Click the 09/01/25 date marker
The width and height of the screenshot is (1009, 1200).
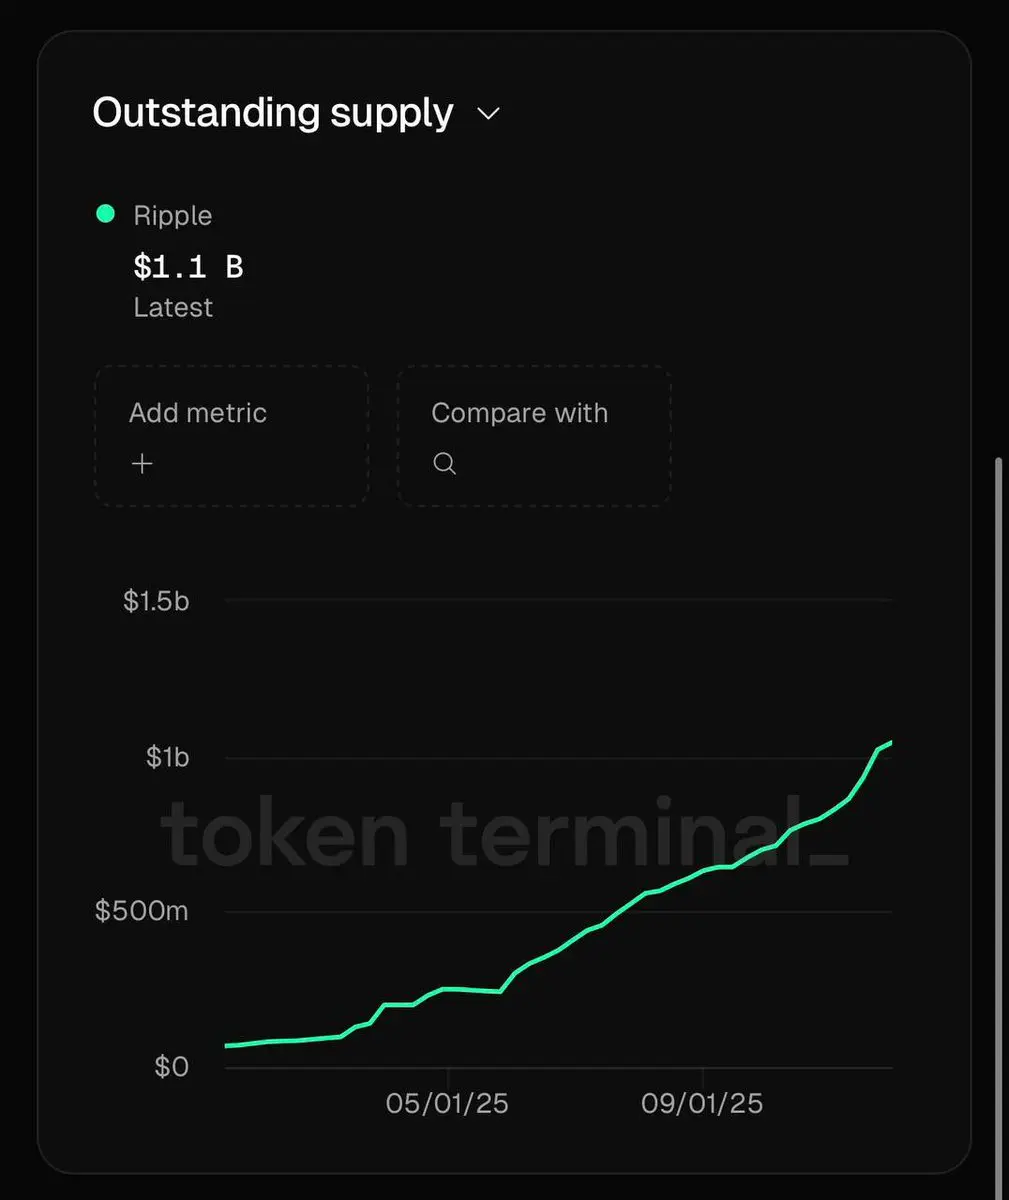(x=702, y=1103)
